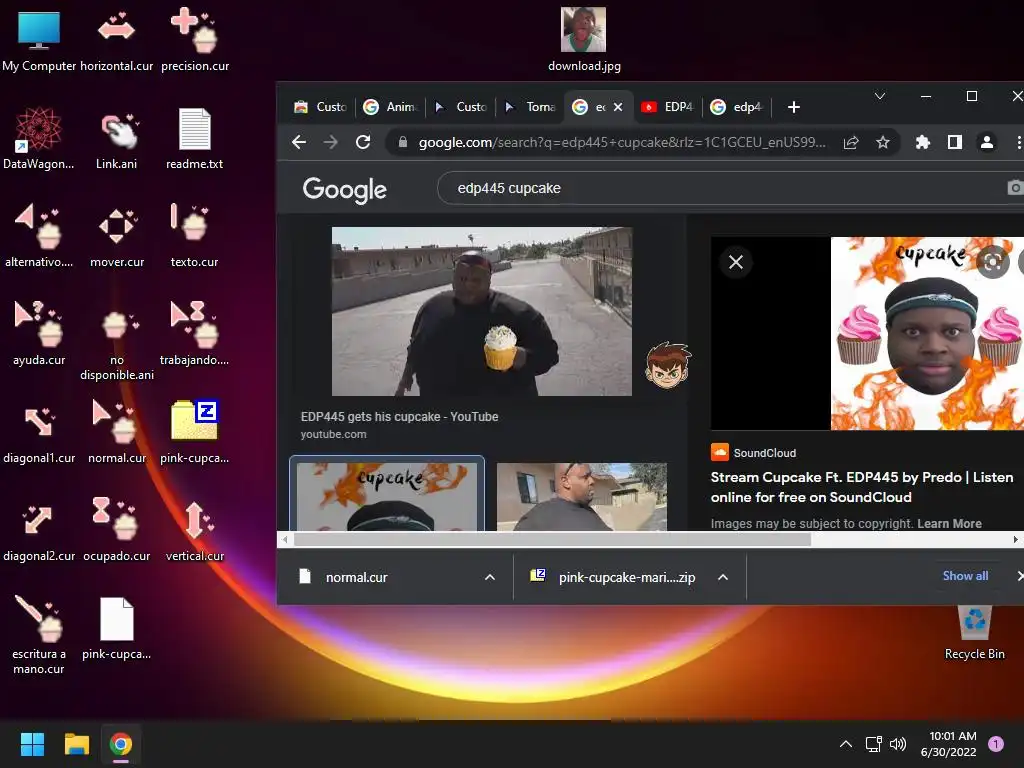Open Chrome profile avatar menu
1024x768 pixels.
click(x=987, y=142)
